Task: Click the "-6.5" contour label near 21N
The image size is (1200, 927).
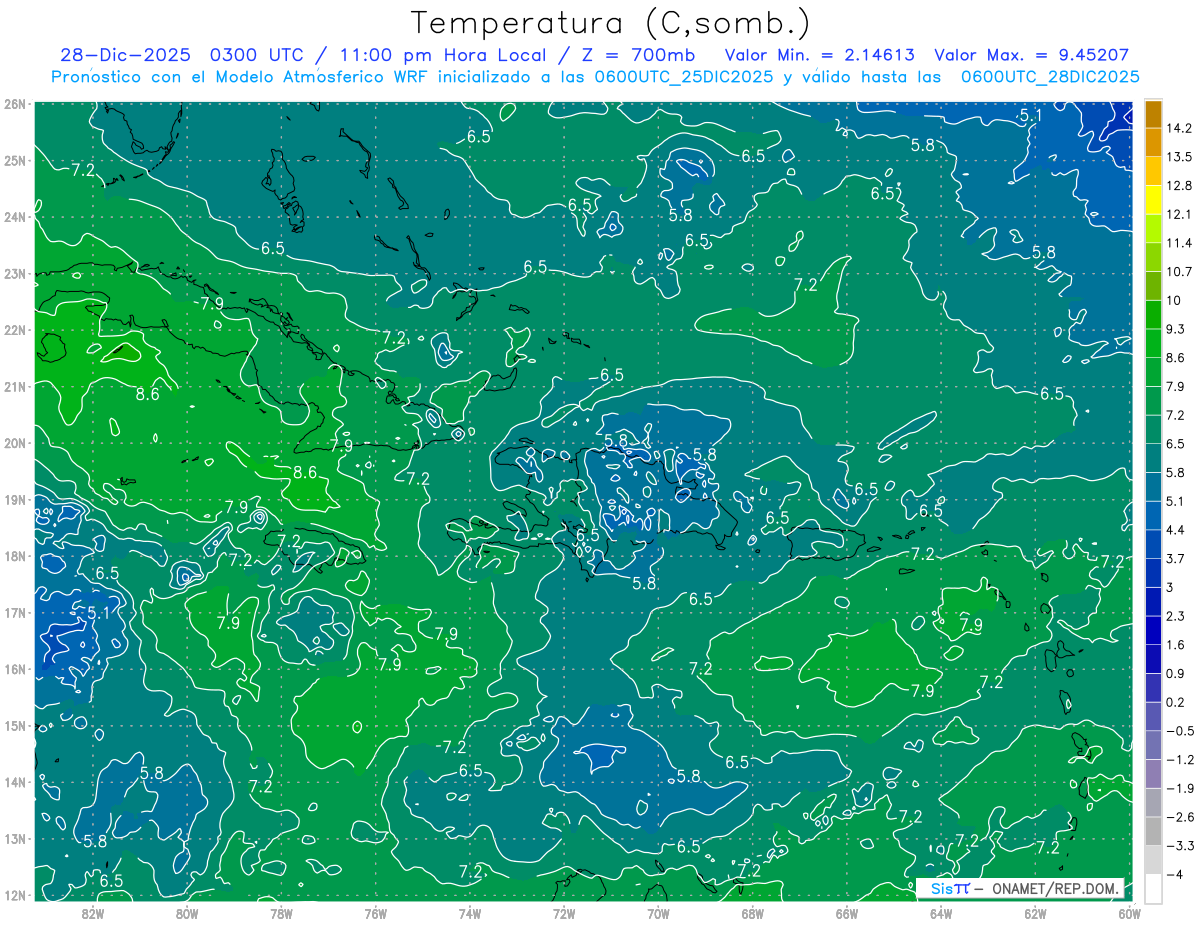Action: click(x=608, y=374)
